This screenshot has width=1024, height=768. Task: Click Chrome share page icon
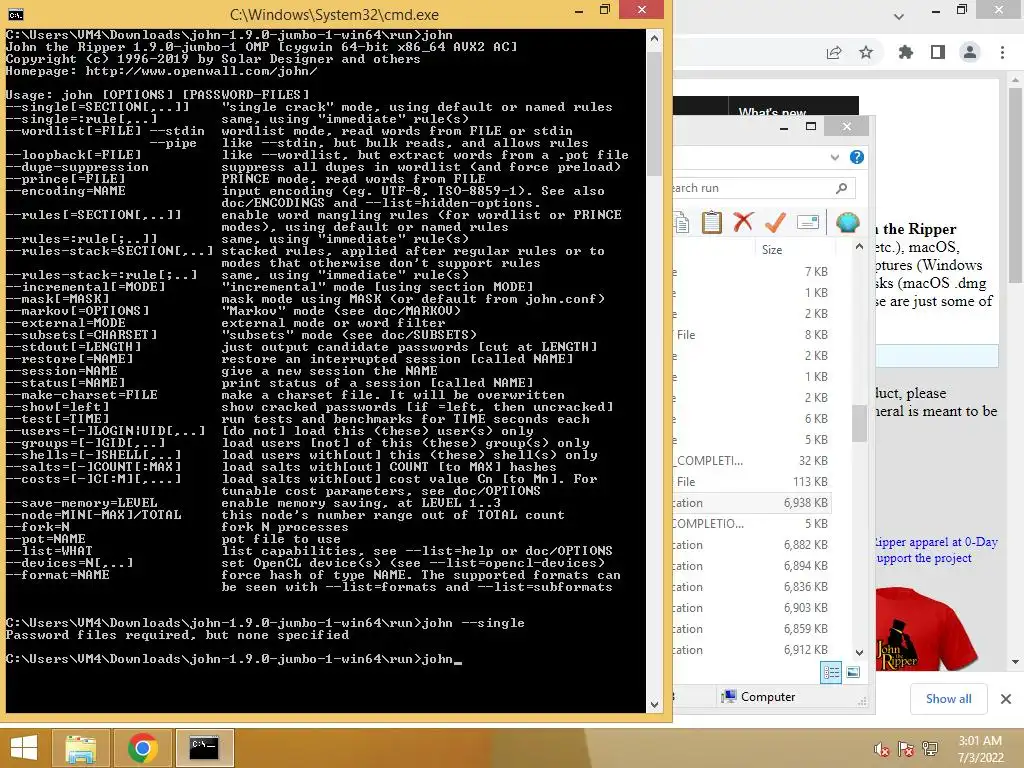(x=834, y=52)
